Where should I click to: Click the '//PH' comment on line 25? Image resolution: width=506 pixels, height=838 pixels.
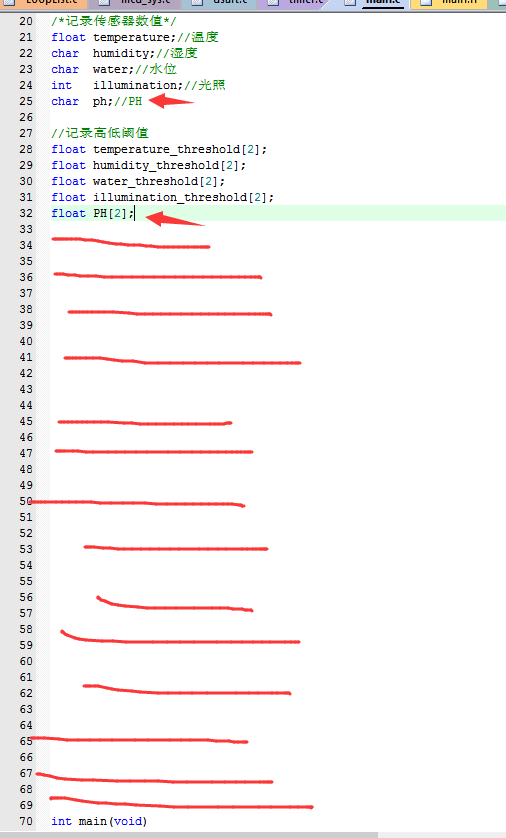click(128, 102)
